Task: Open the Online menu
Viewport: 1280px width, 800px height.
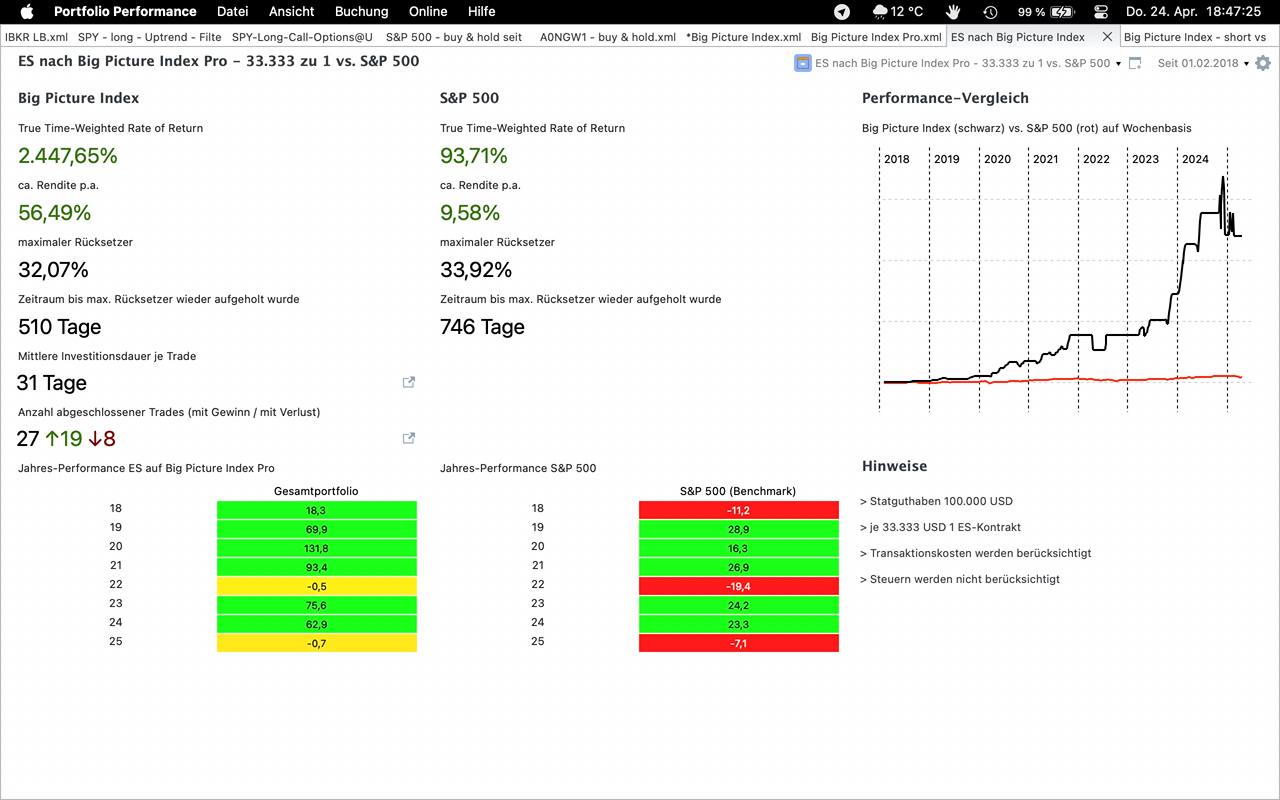Action: coord(428,12)
